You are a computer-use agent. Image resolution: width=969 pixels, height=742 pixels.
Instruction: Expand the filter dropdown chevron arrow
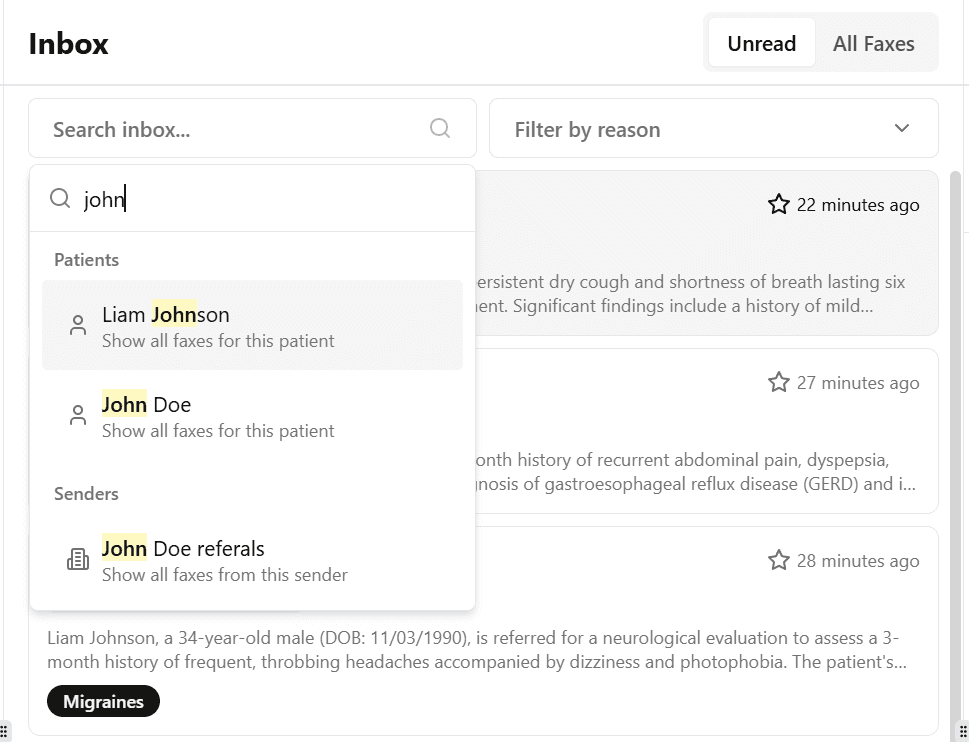tap(902, 128)
